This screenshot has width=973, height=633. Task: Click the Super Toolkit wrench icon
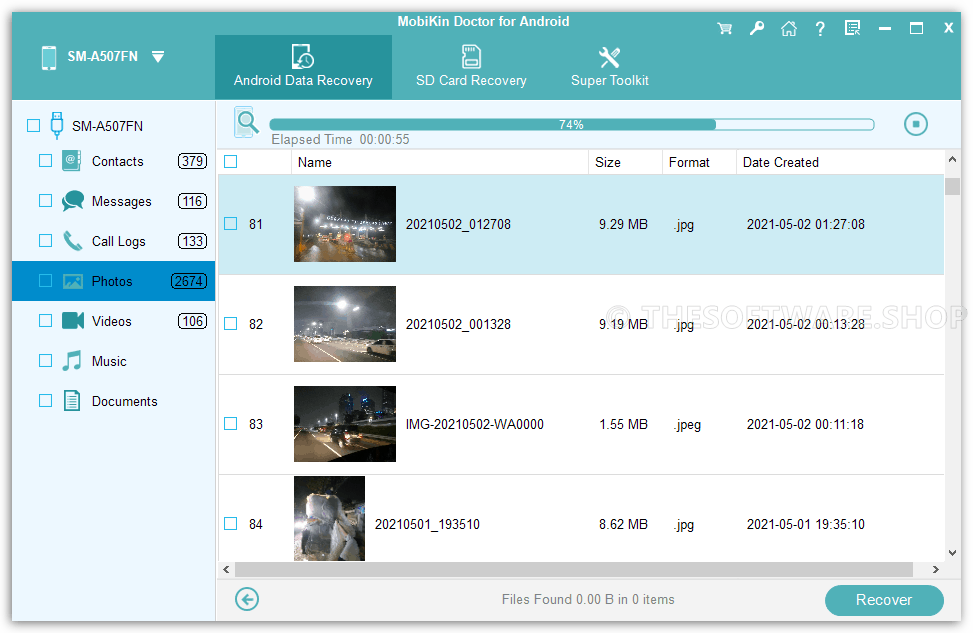coord(609,57)
